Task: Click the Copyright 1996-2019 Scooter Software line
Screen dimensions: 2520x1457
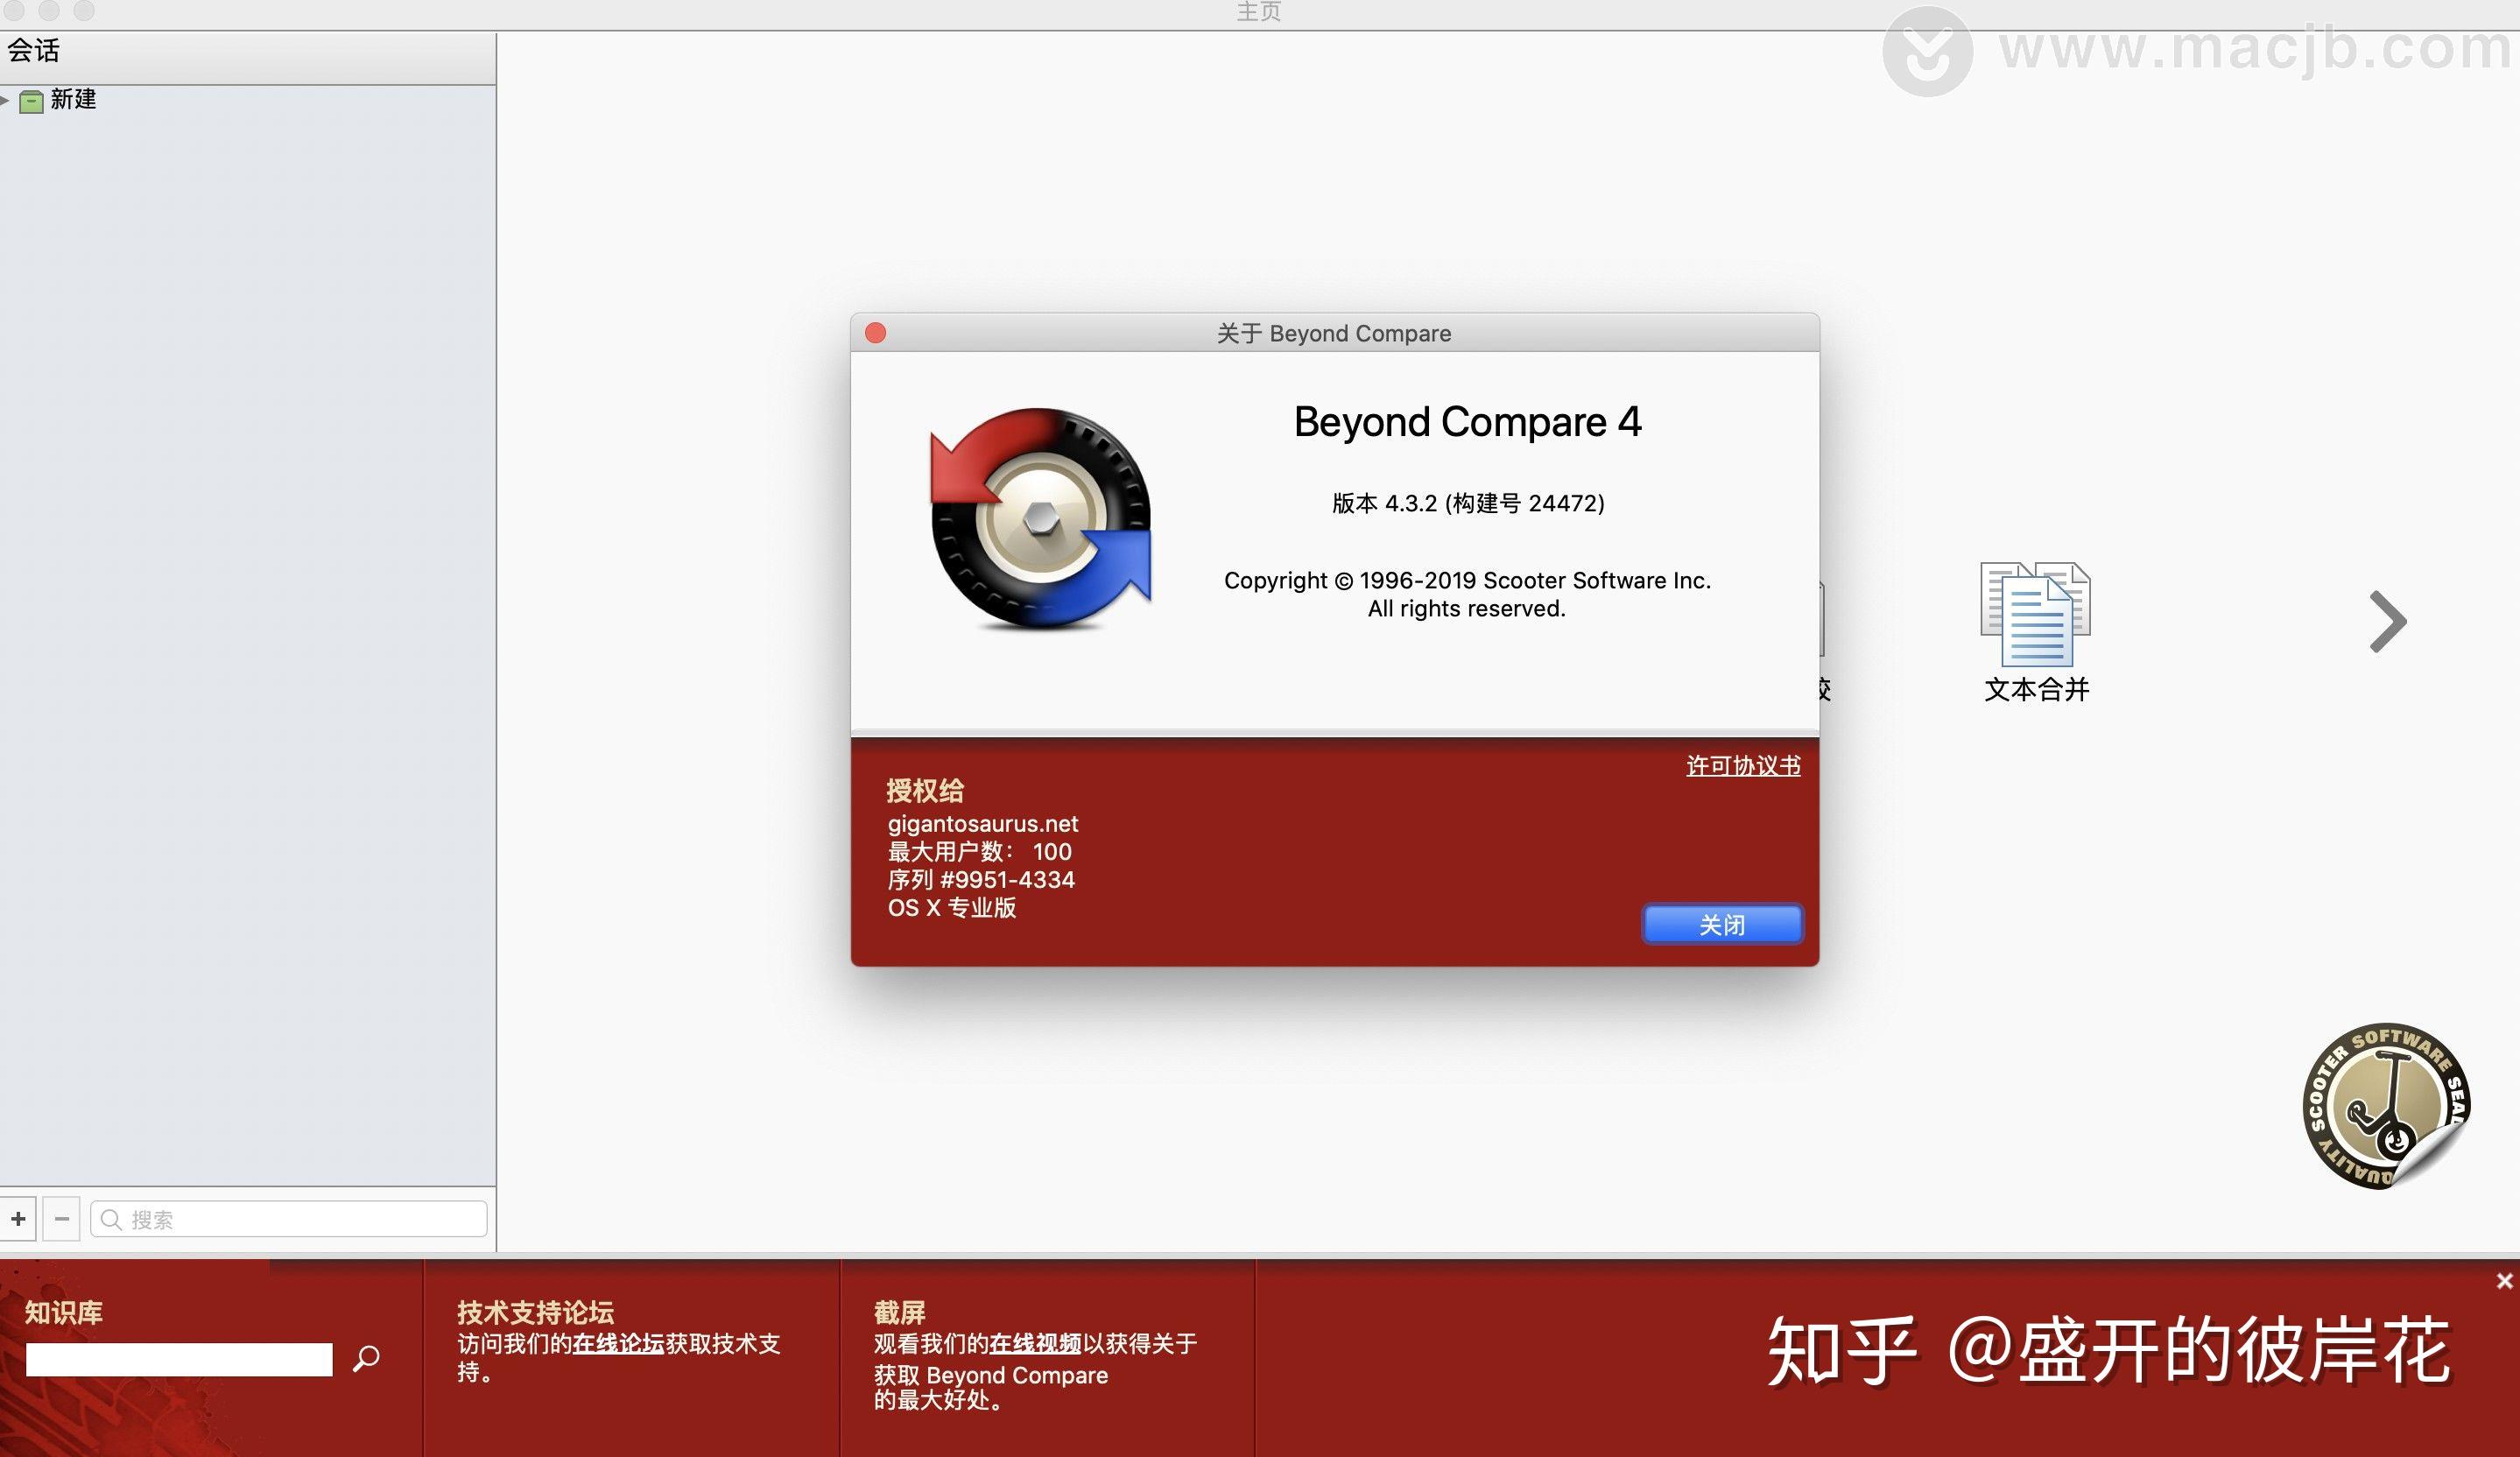Action: click(1467, 581)
